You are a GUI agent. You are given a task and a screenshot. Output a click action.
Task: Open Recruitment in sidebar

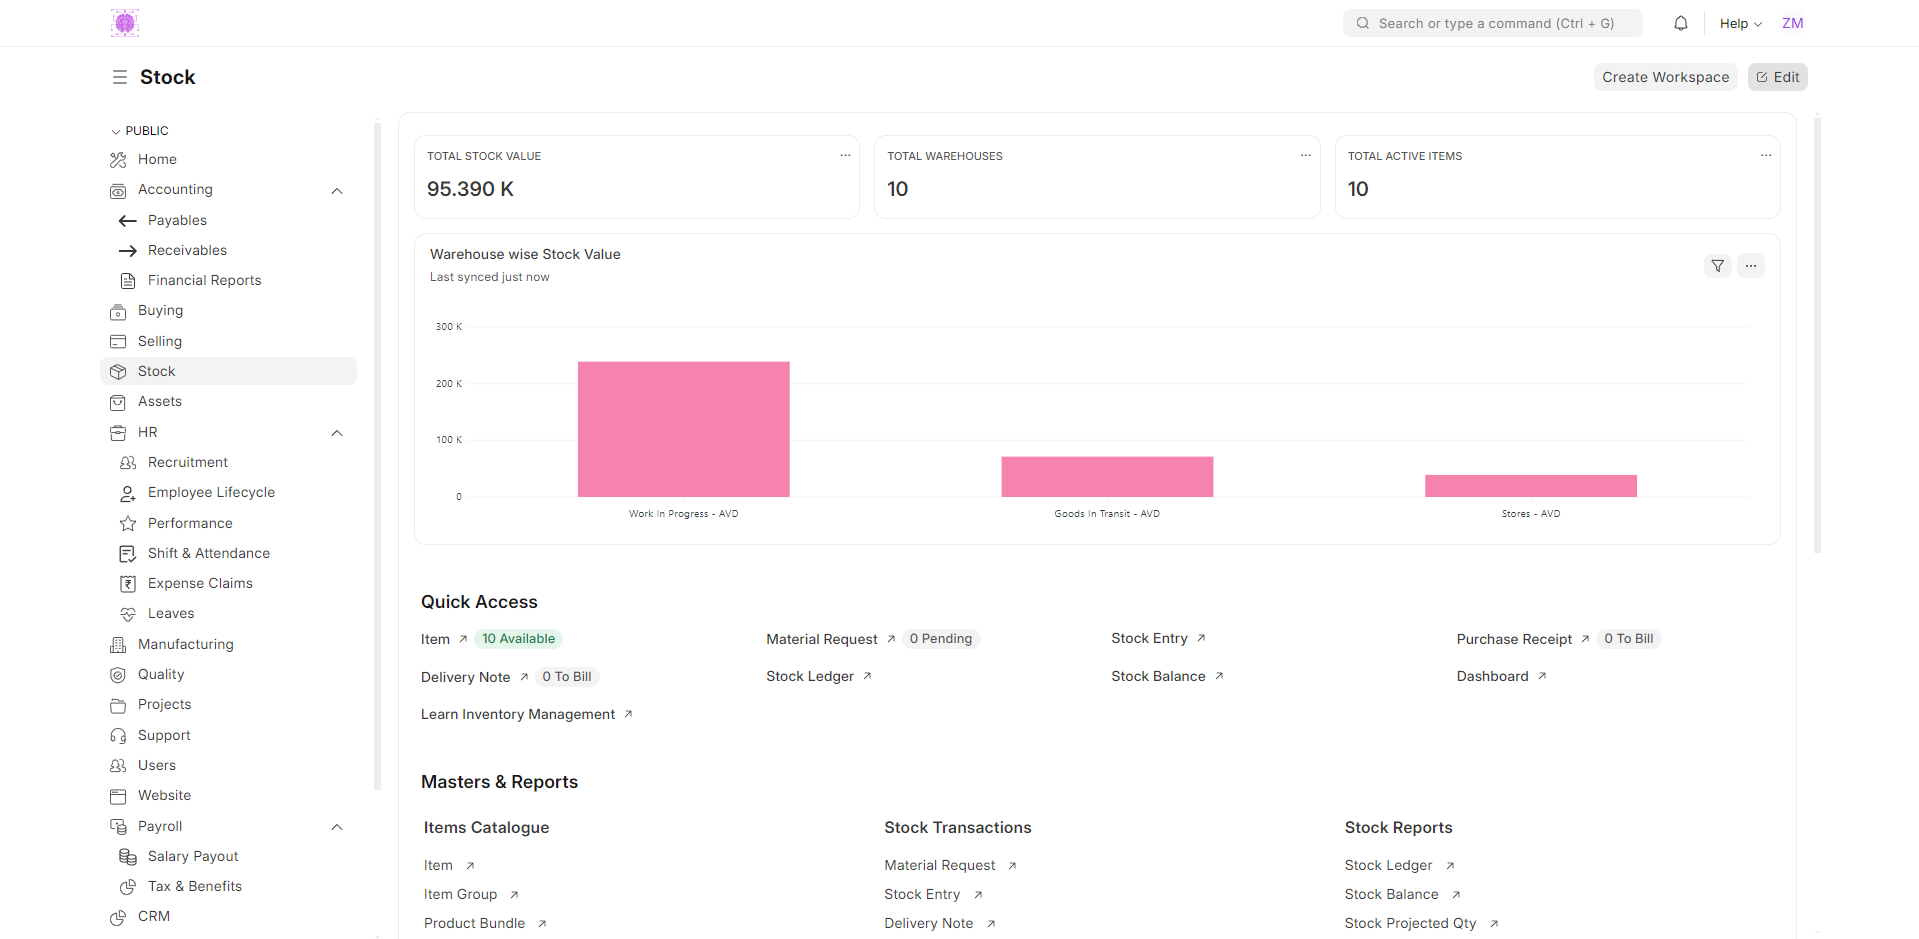point(187,463)
